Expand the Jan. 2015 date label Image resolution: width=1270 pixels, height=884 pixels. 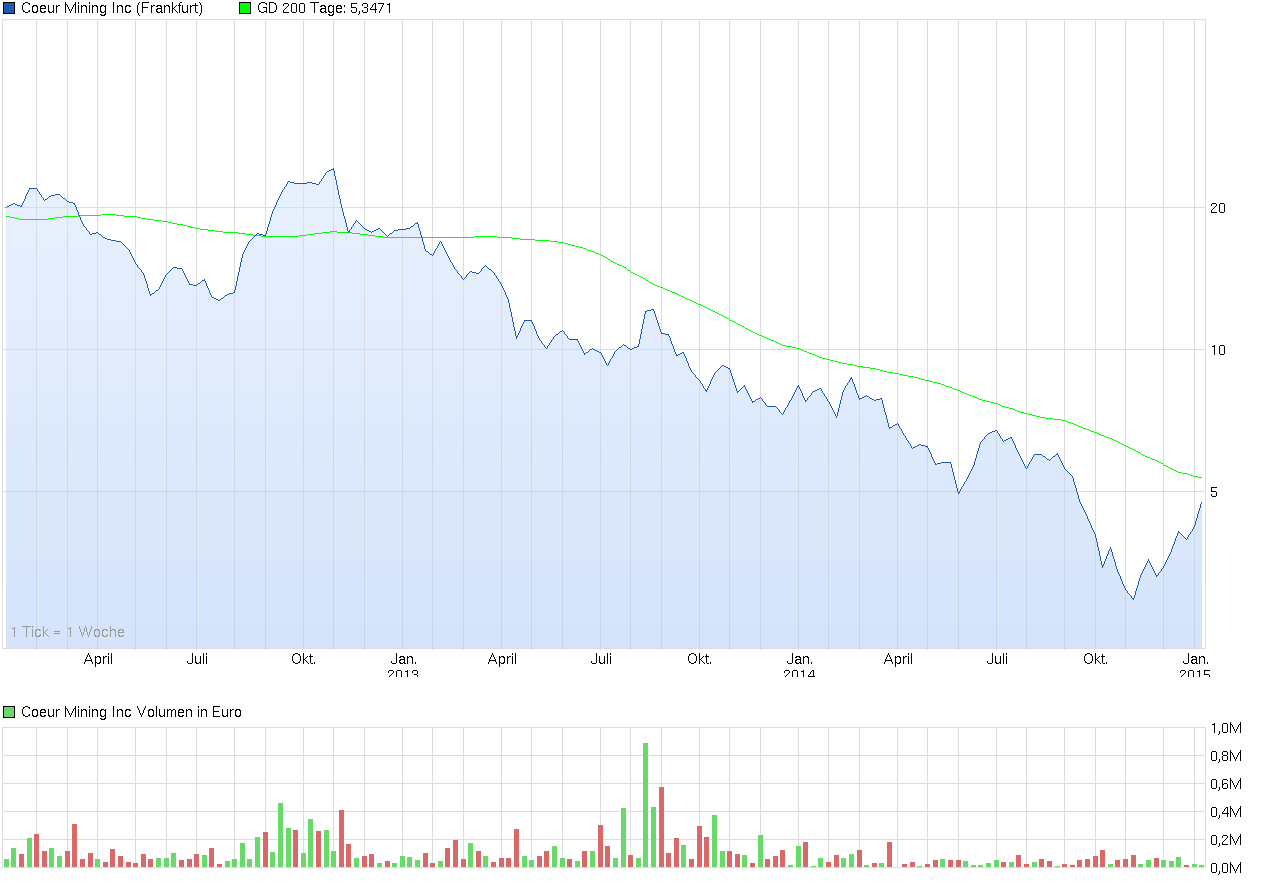[1196, 665]
